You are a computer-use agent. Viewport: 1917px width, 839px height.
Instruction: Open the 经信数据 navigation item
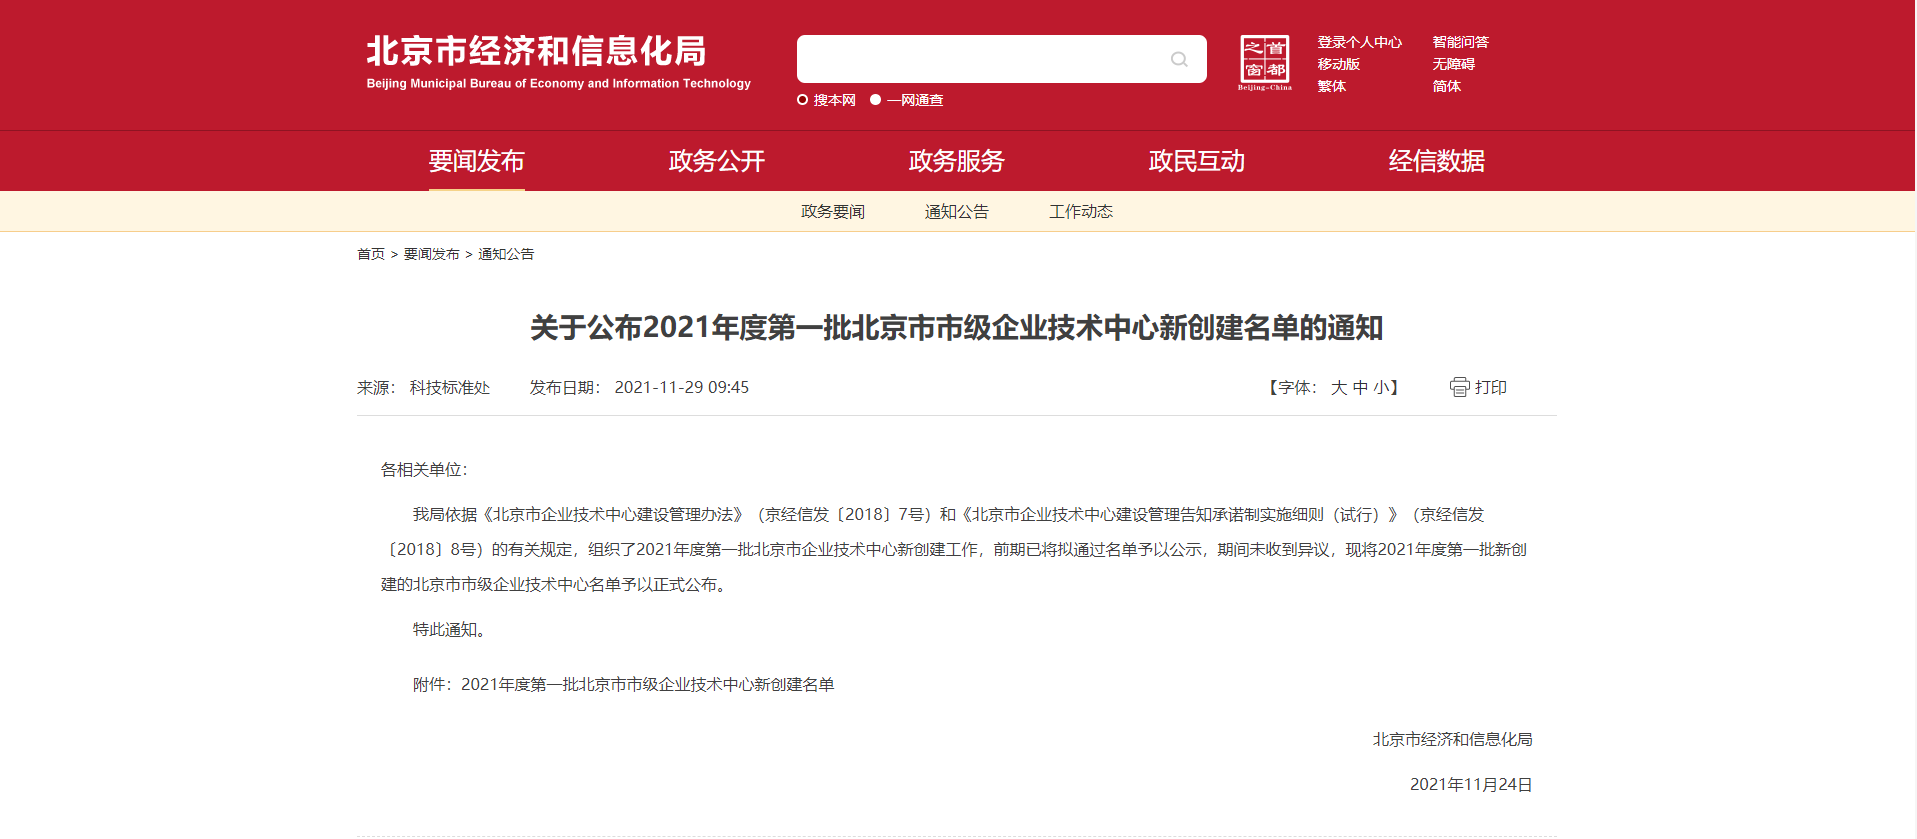(1436, 161)
